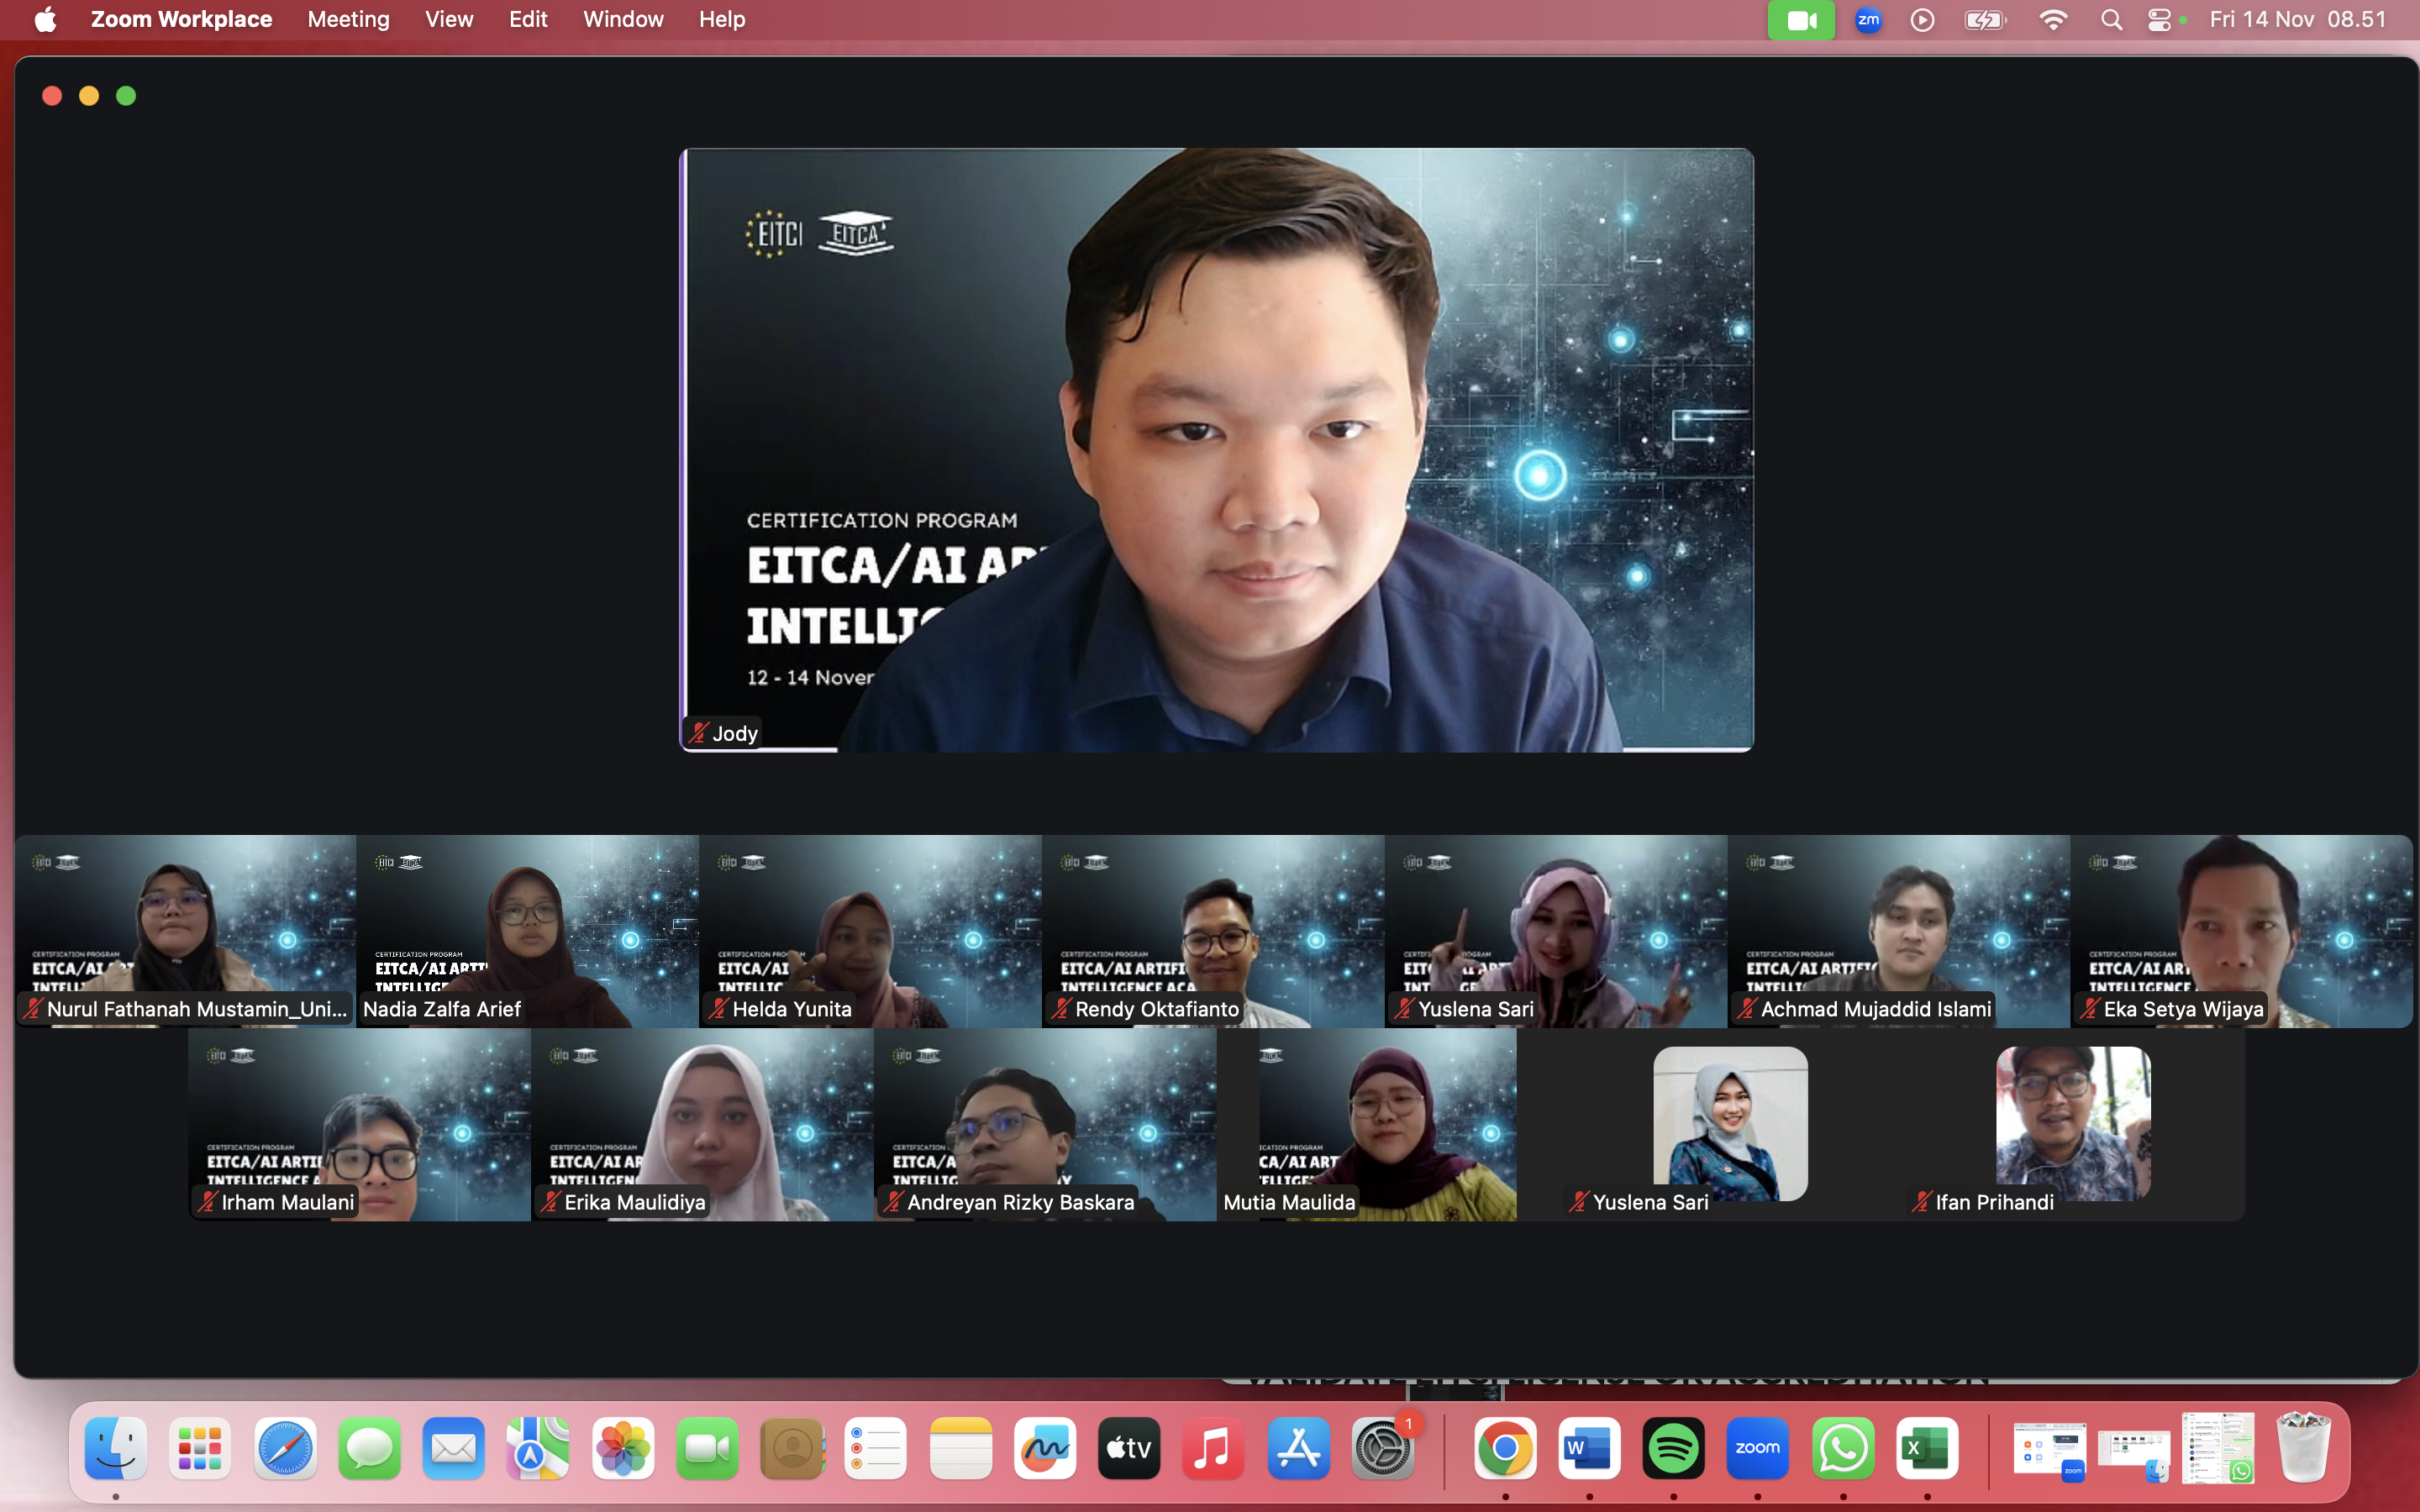Open Launchpad from the Dock
This screenshot has height=1512, width=2420.
[x=199, y=1447]
